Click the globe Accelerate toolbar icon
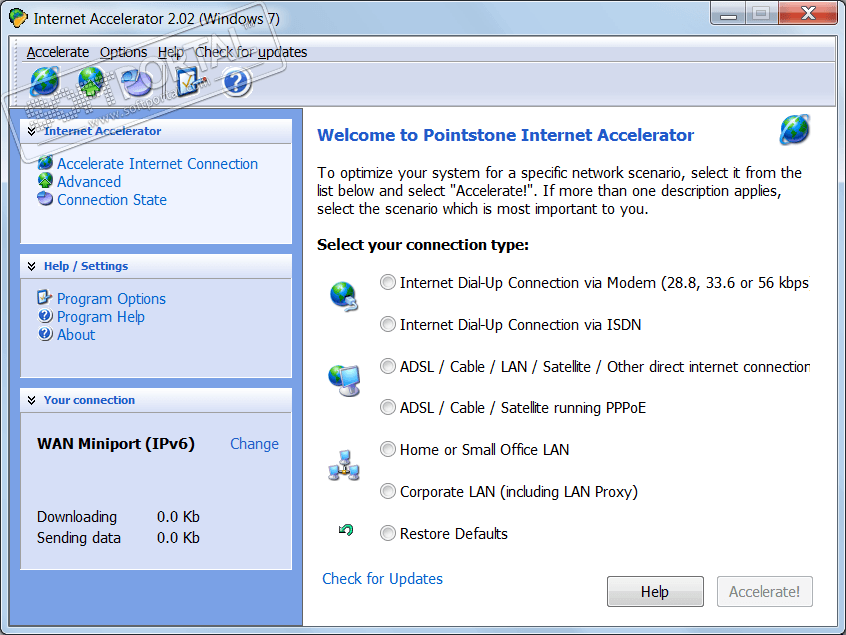This screenshot has height=635, width=846. point(45,81)
